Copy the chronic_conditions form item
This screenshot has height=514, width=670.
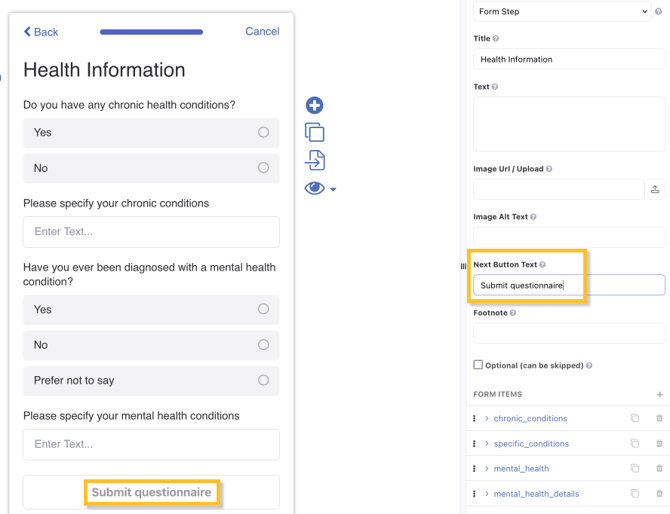(x=634, y=419)
